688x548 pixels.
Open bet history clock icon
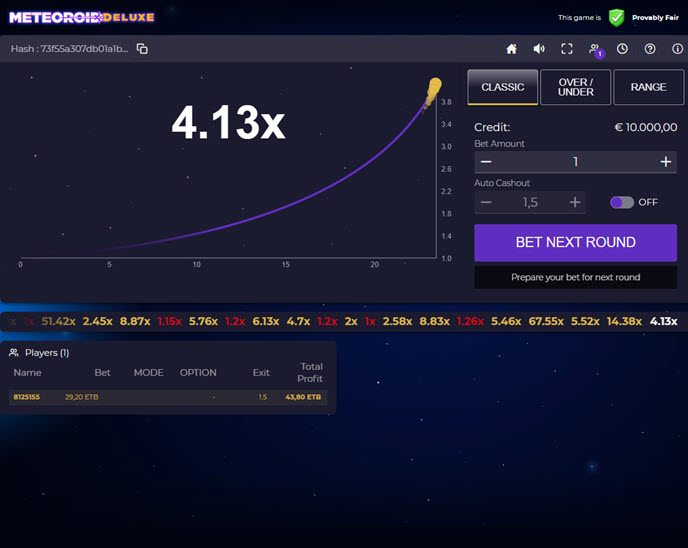pos(622,49)
